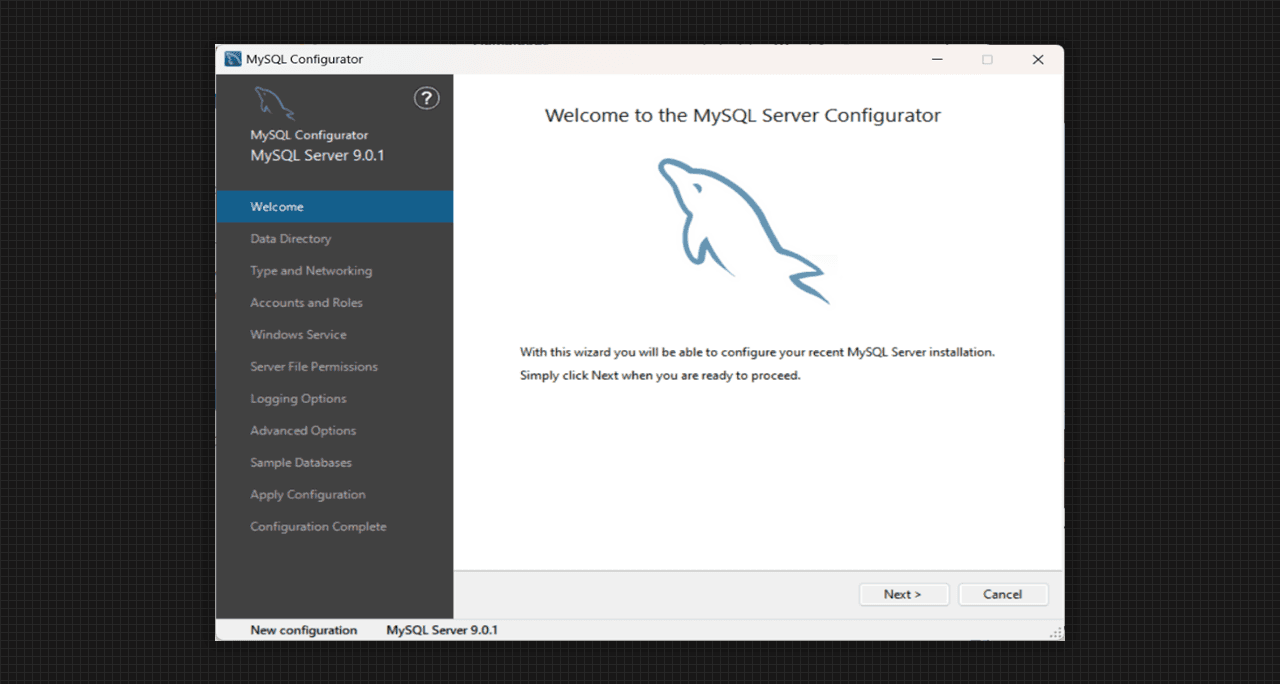1280x684 pixels.
Task: Open help via the question mark icon
Action: tap(427, 98)
